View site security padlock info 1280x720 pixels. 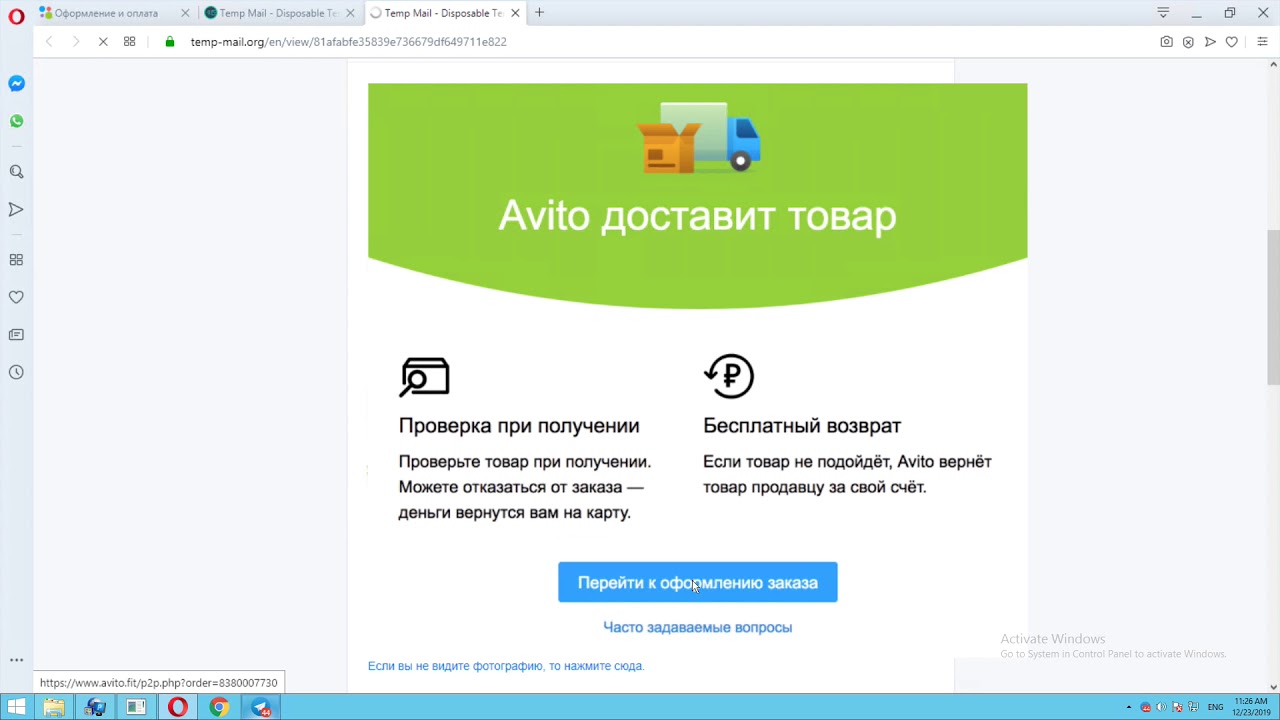point(170,42)
